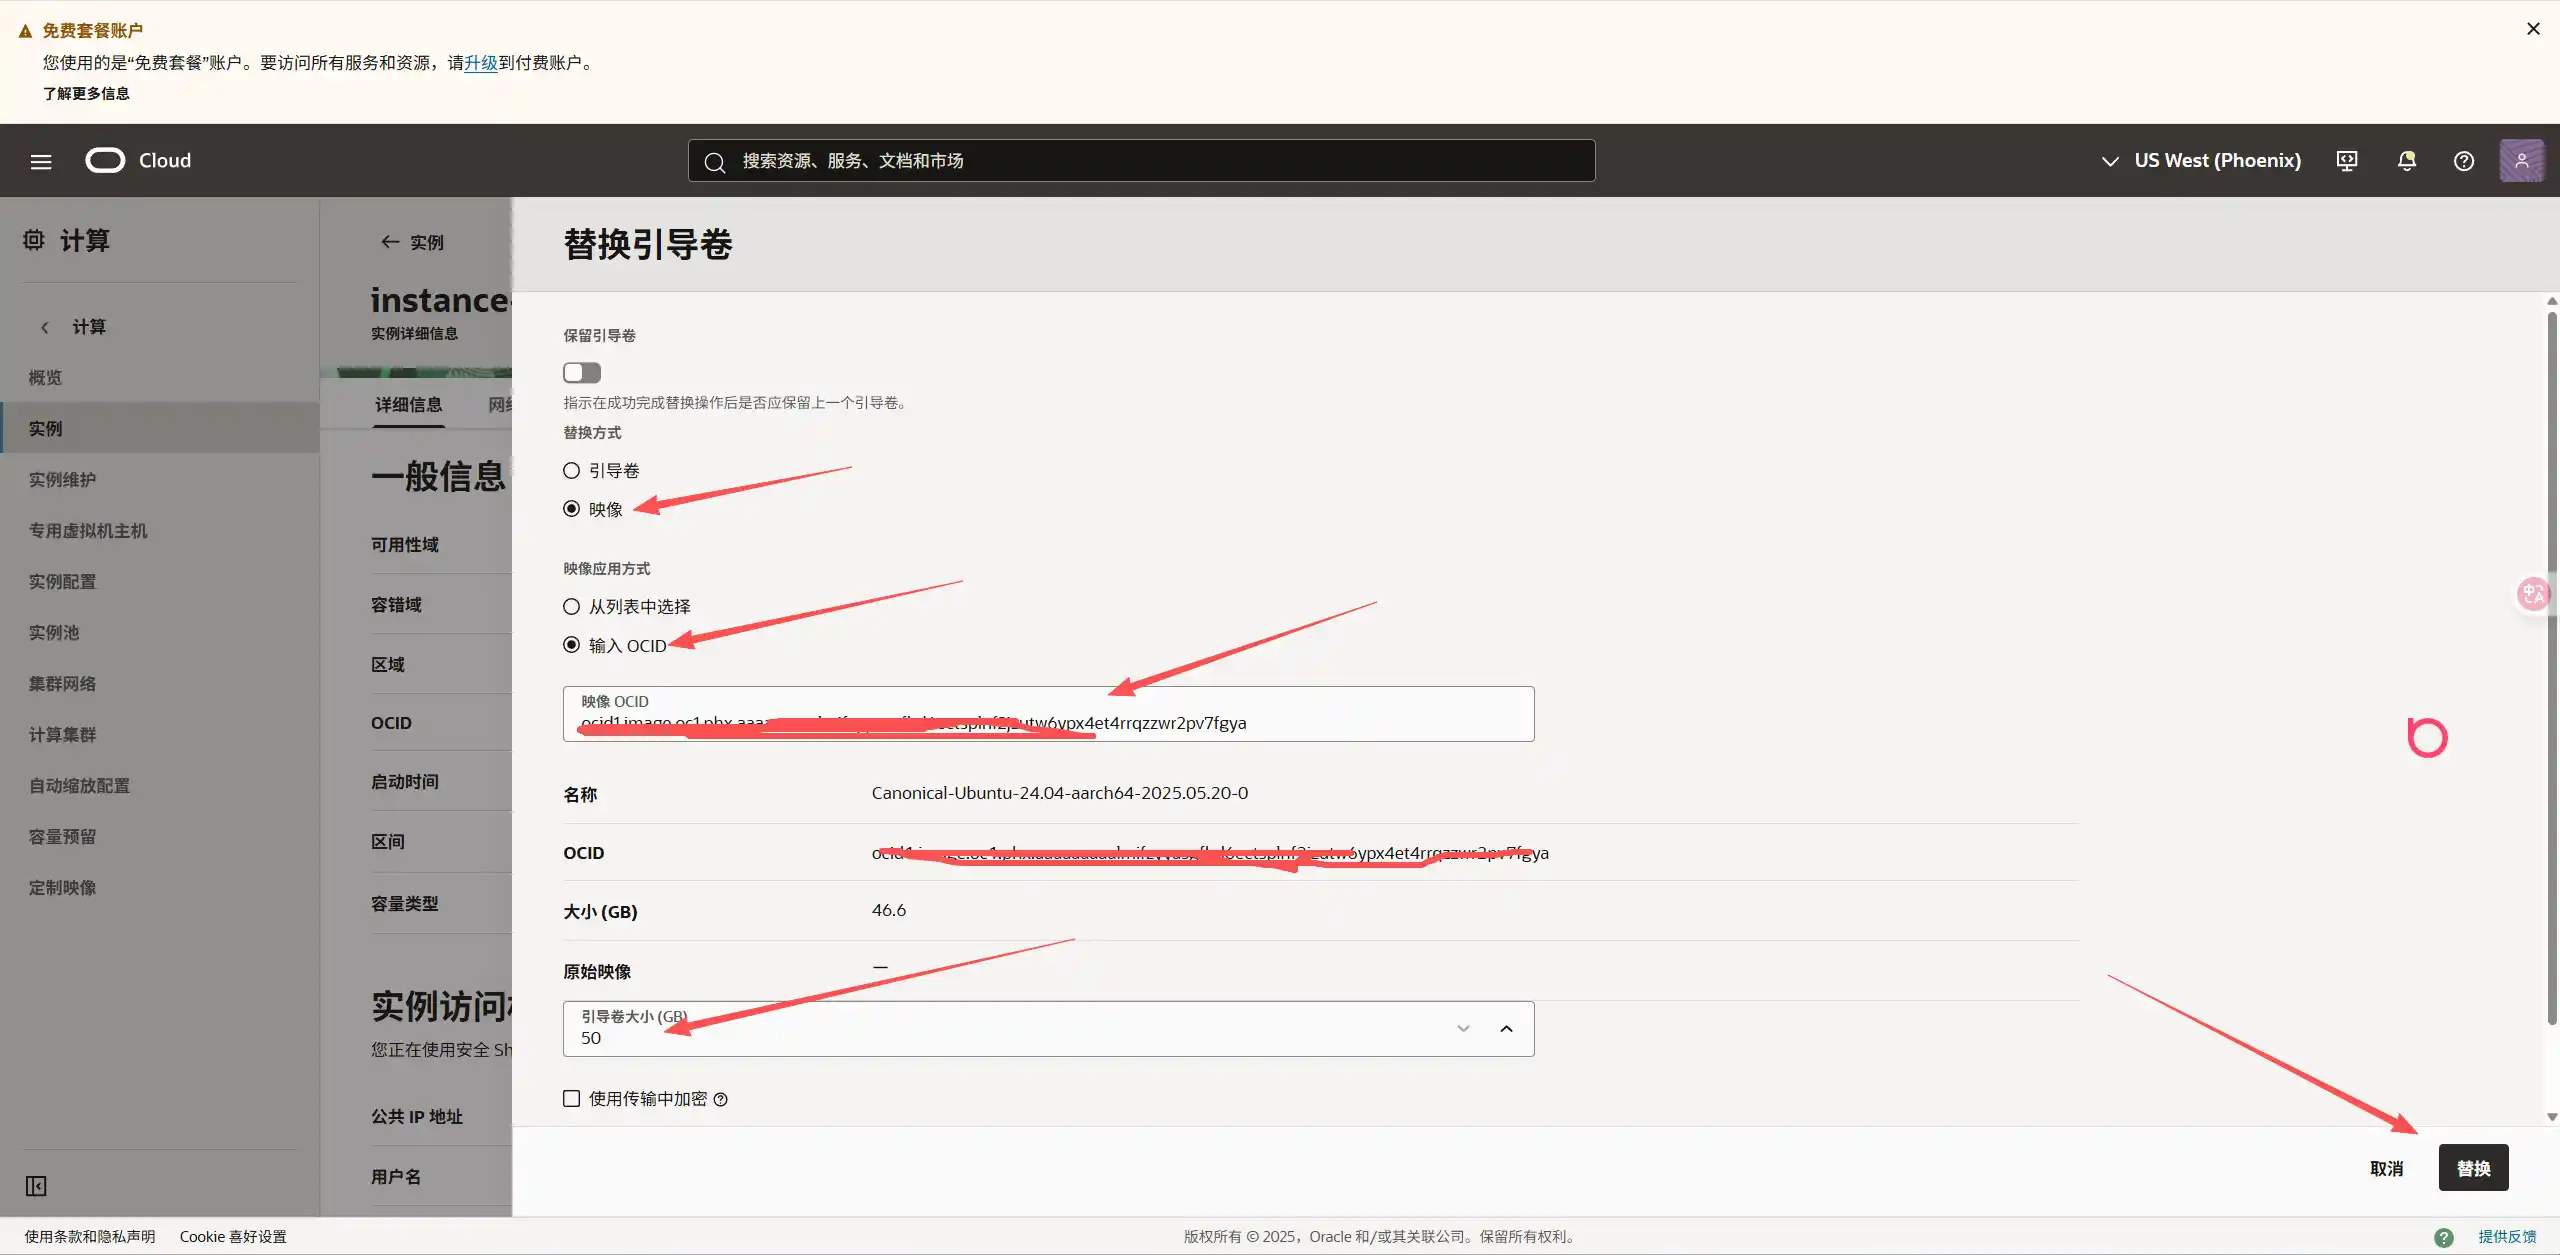The image size is (2560, 1255).
Task: Enable the 使用传输中加密 checkbox
Action: pyautogui.click(x=572, y=1099)
